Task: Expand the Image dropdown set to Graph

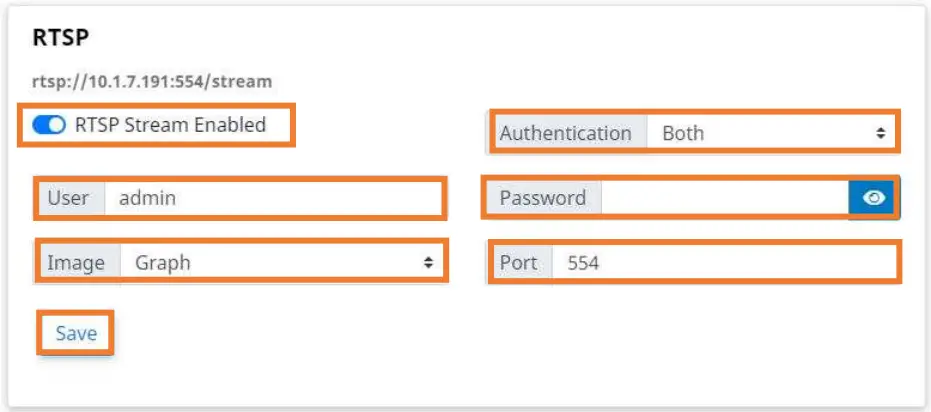Action: tap(281, 263)
